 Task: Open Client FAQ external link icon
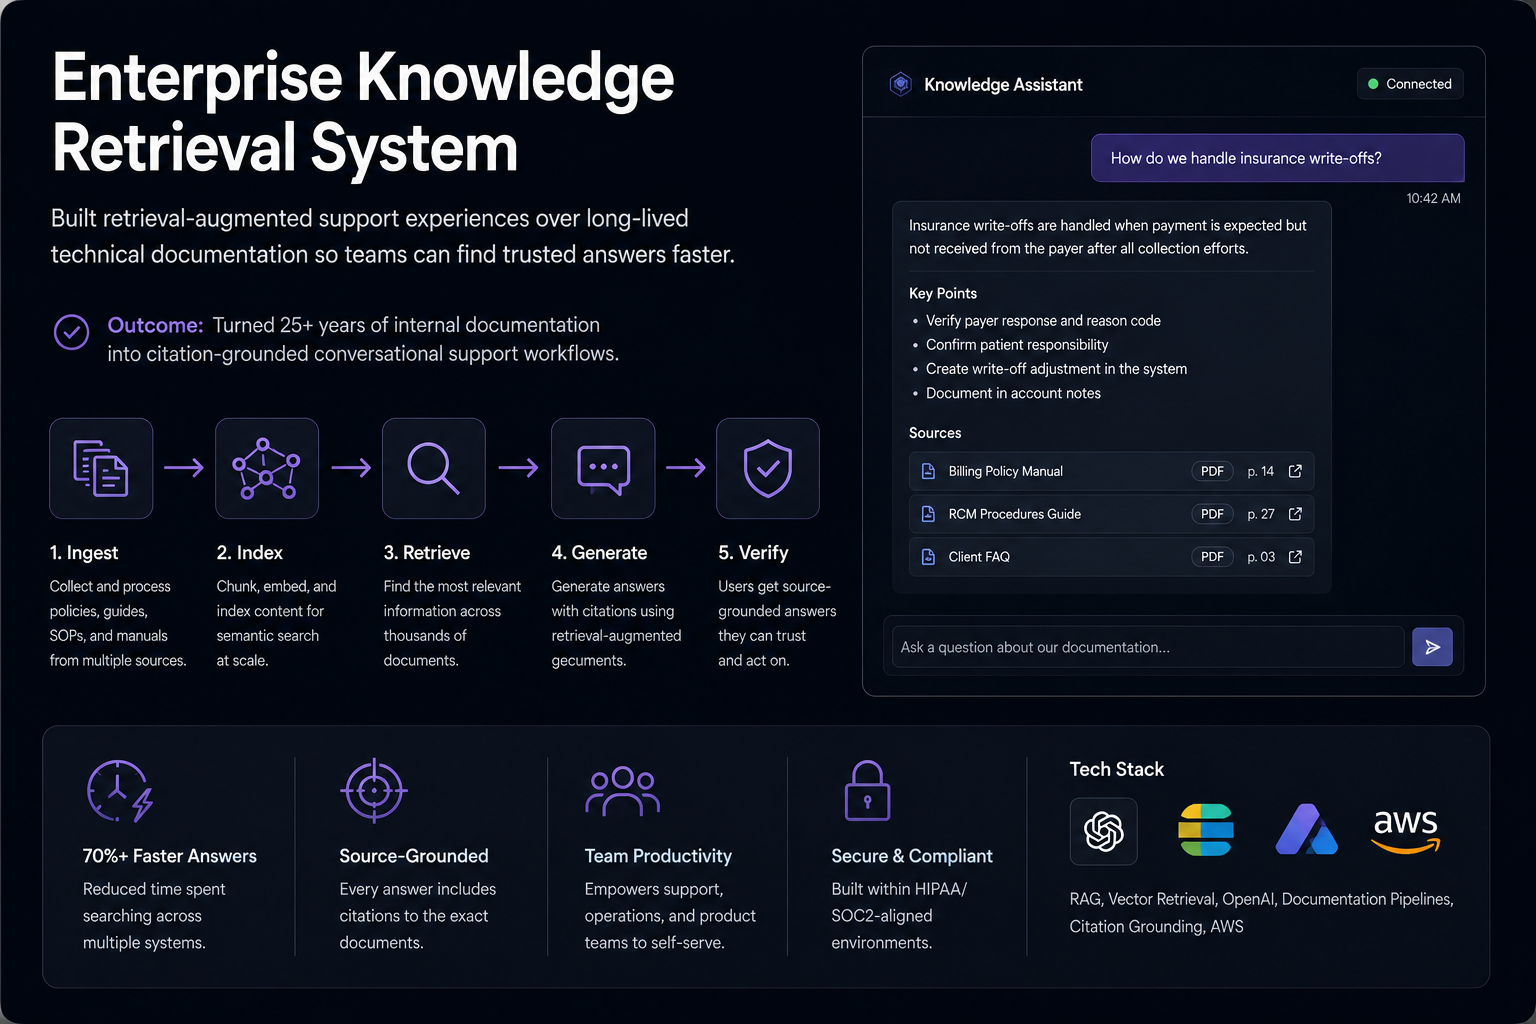pyautogui.click(x=1295, y=557)
